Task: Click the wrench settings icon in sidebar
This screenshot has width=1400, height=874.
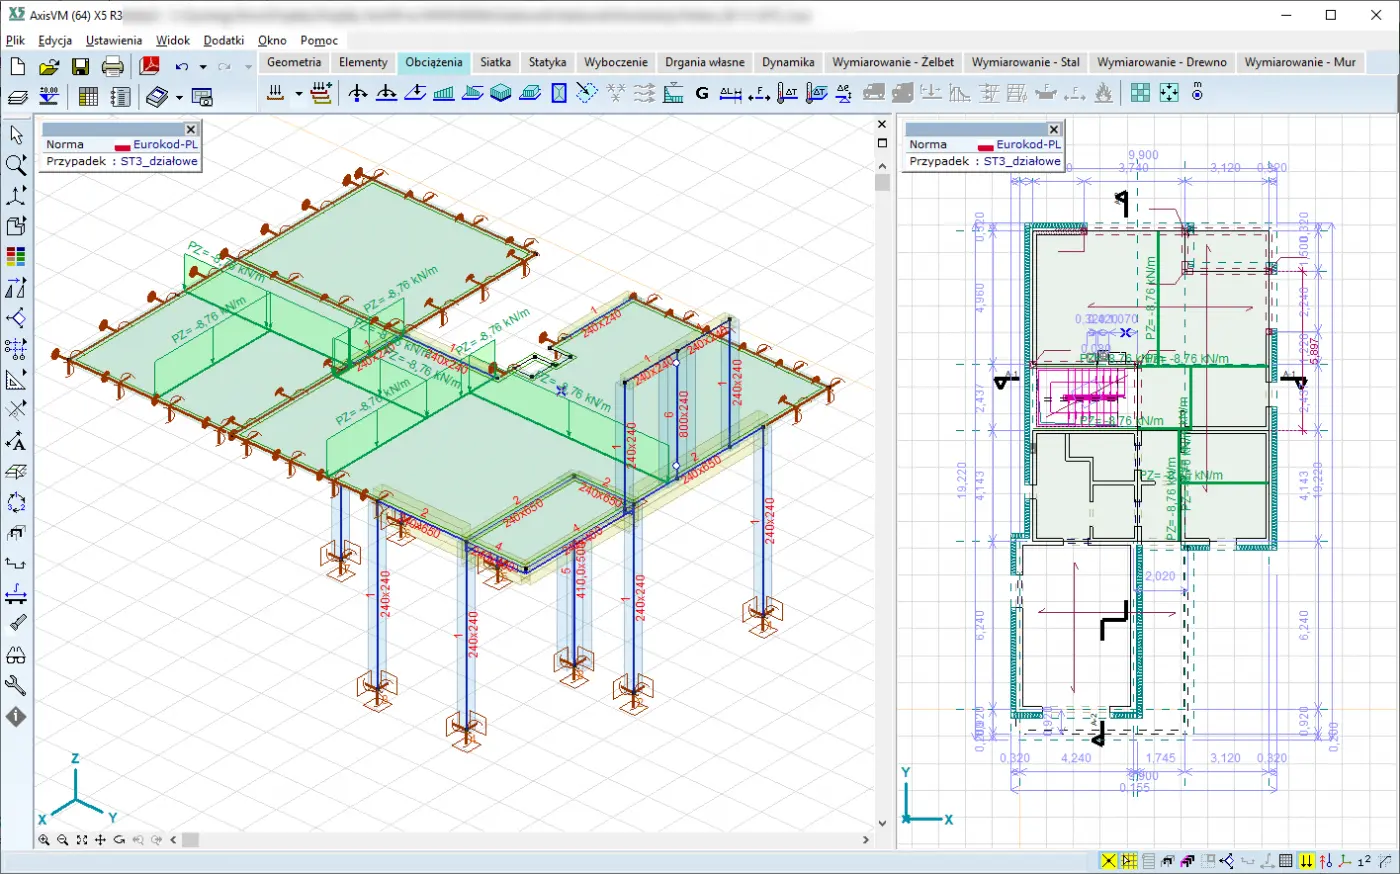Action: tap(16, 686)
